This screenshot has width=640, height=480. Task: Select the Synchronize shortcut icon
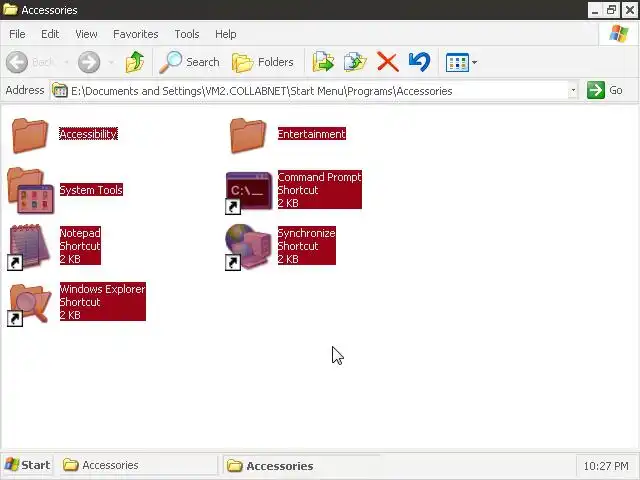[248, 247]
